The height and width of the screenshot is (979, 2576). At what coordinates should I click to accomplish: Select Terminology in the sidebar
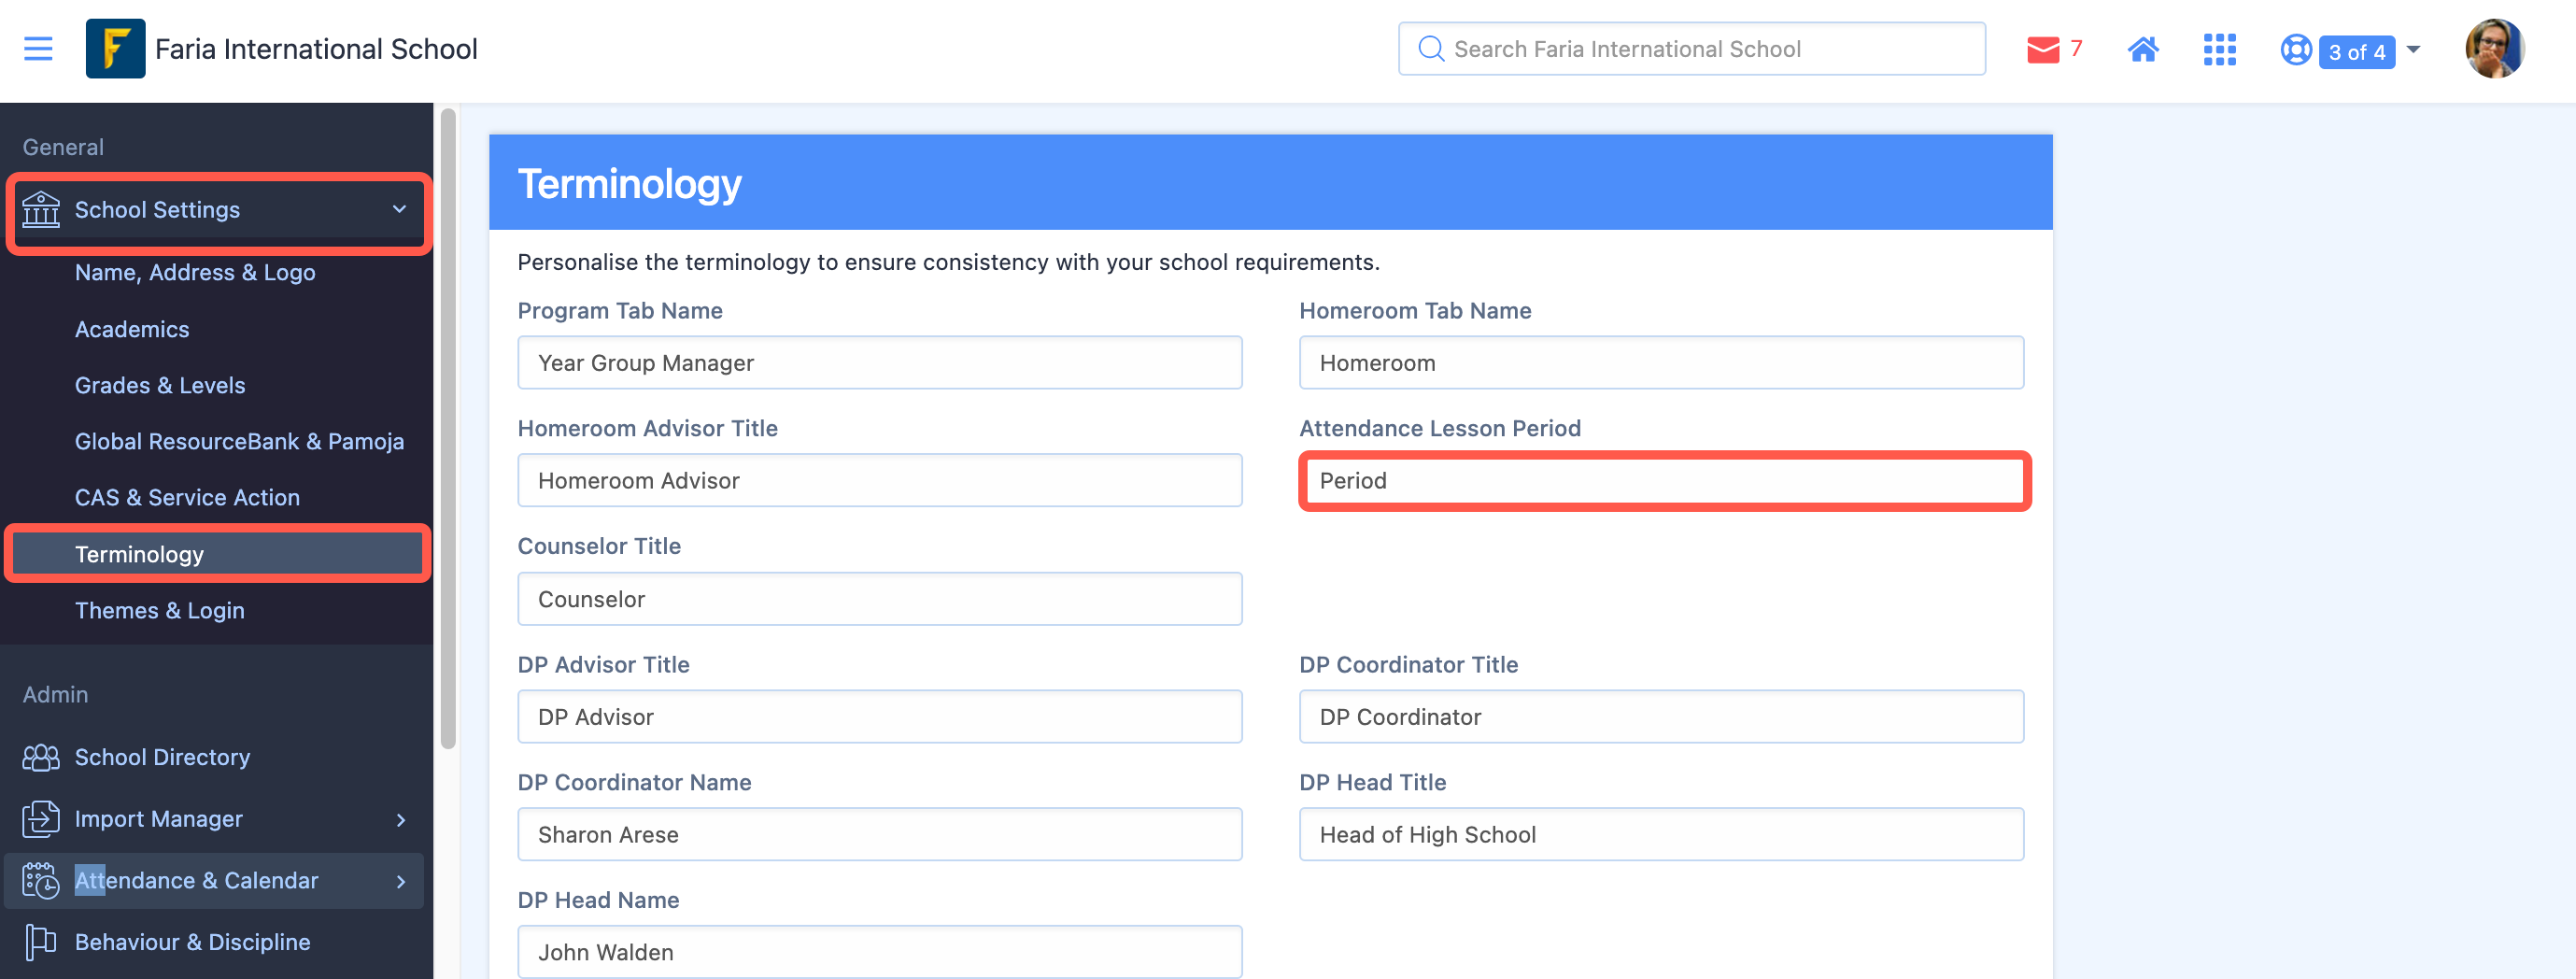click(x=140, y=554)
